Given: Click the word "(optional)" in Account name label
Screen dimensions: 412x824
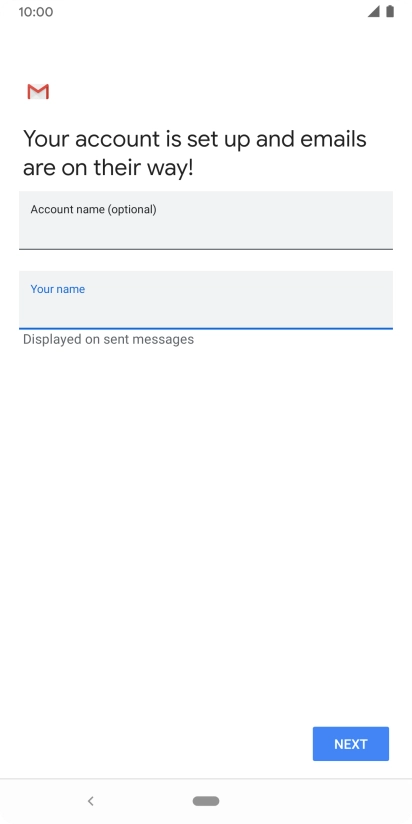Looking at the screenshot, I should (x=132, y=210).
